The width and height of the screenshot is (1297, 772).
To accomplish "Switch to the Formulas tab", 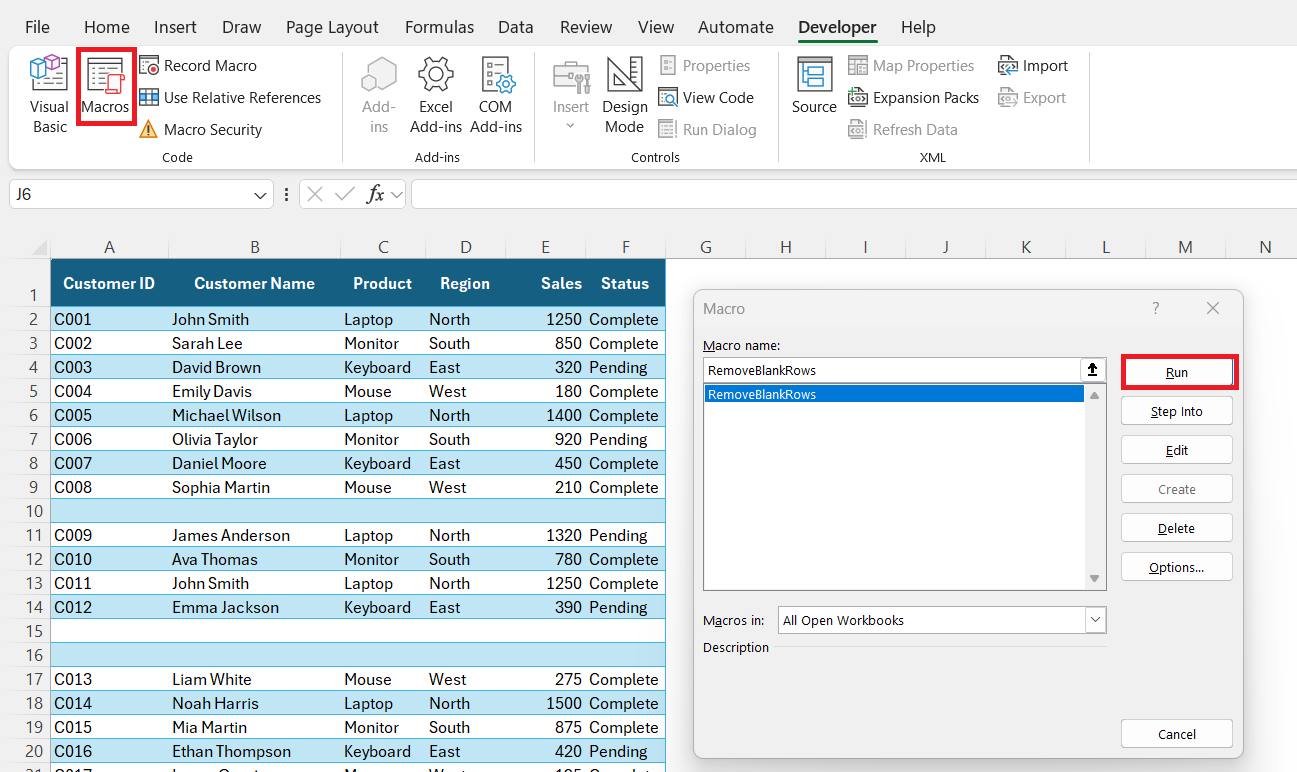I will 437,27.
